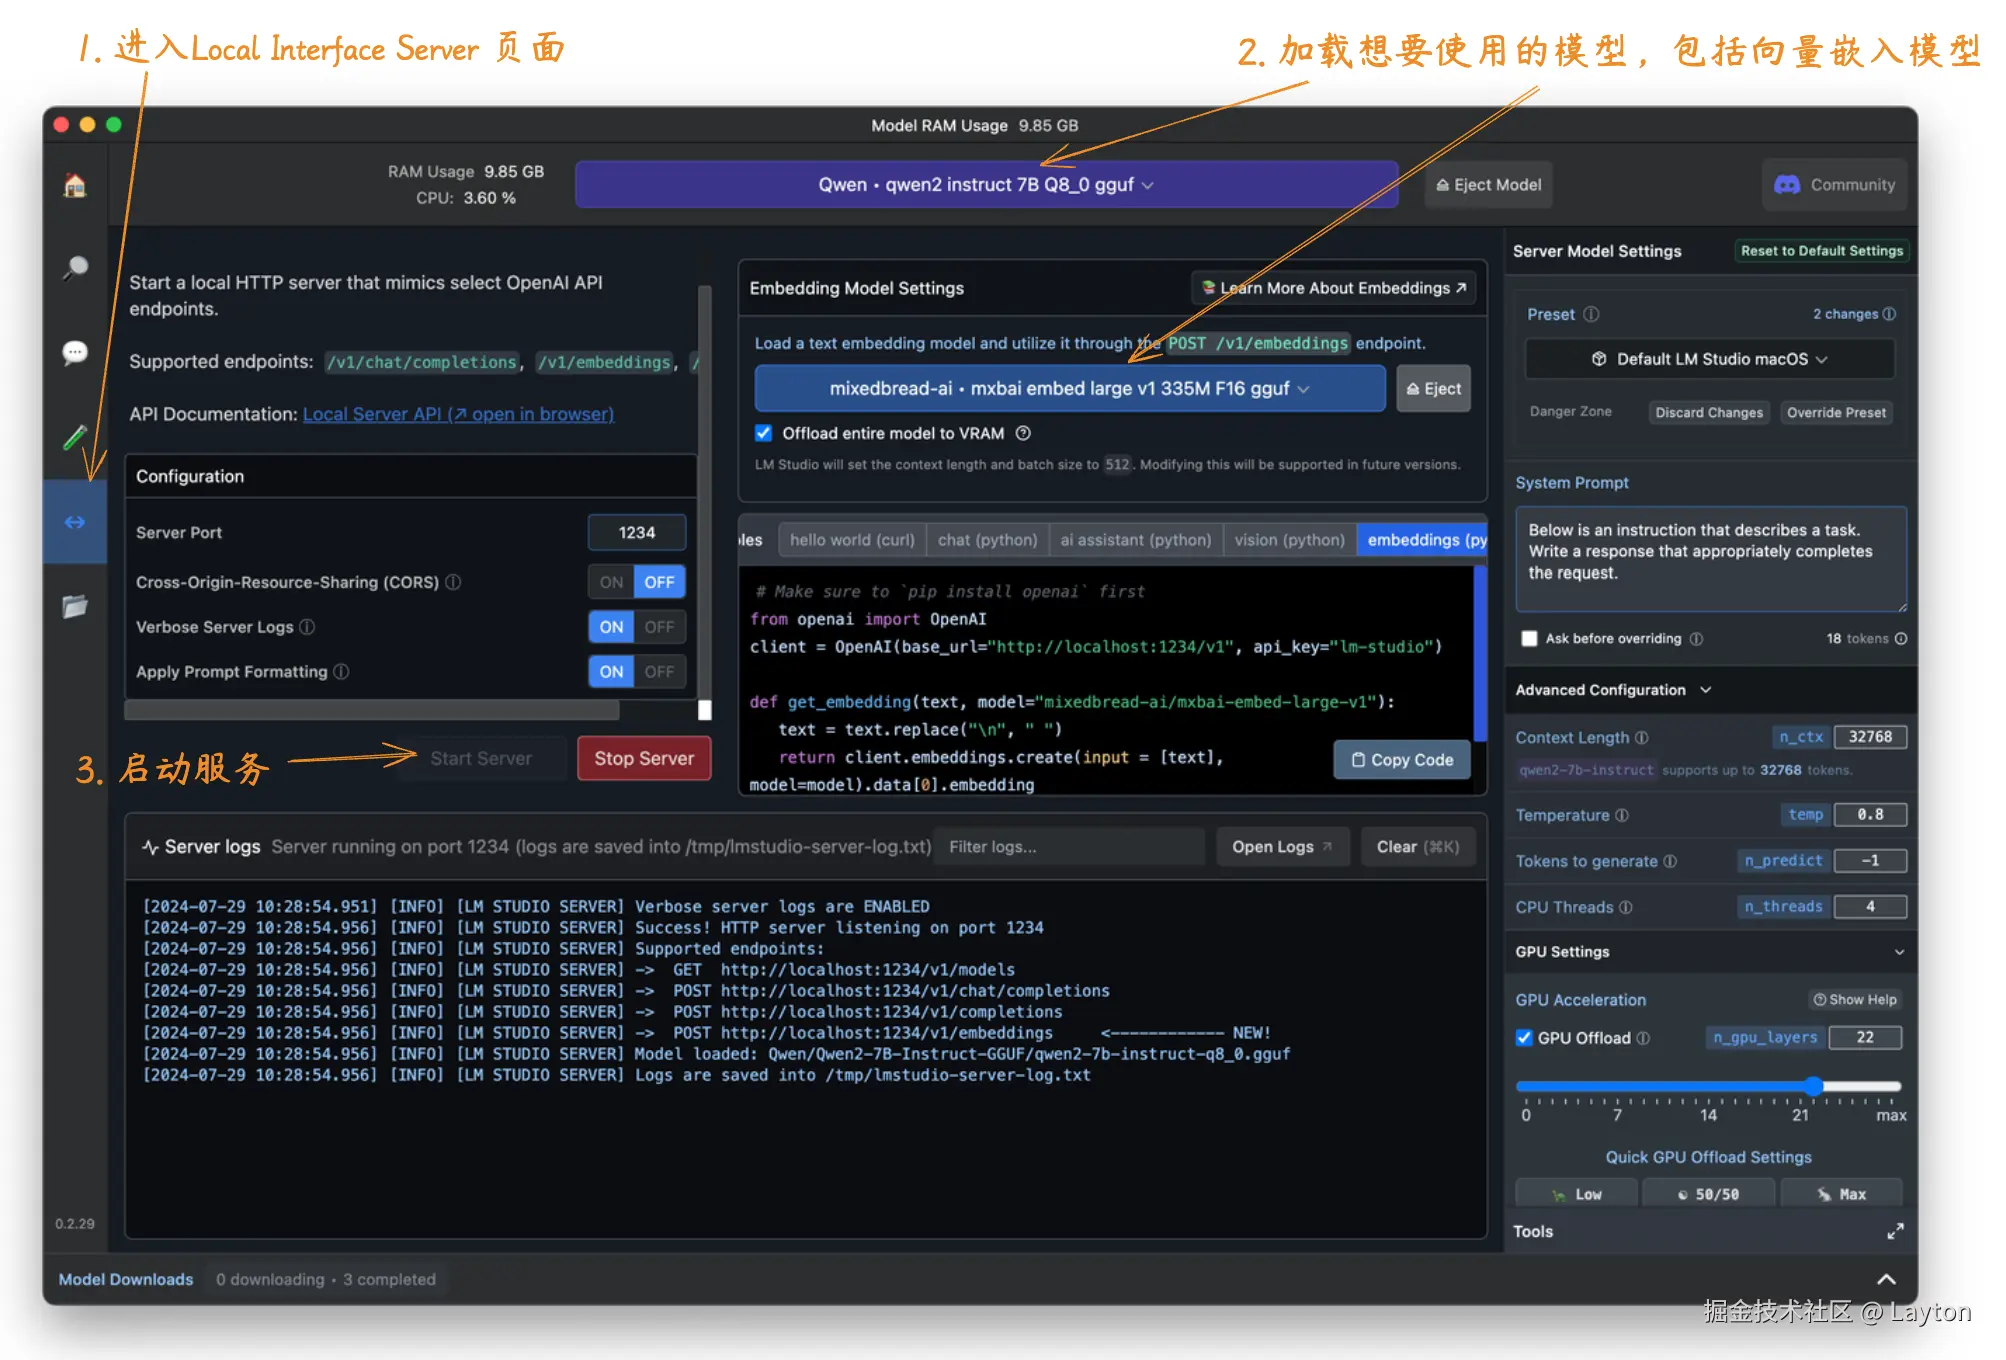This screenshot has width=2006, height=1360.
Task: Select the chat (python) example tab
Action: [987, 540]
